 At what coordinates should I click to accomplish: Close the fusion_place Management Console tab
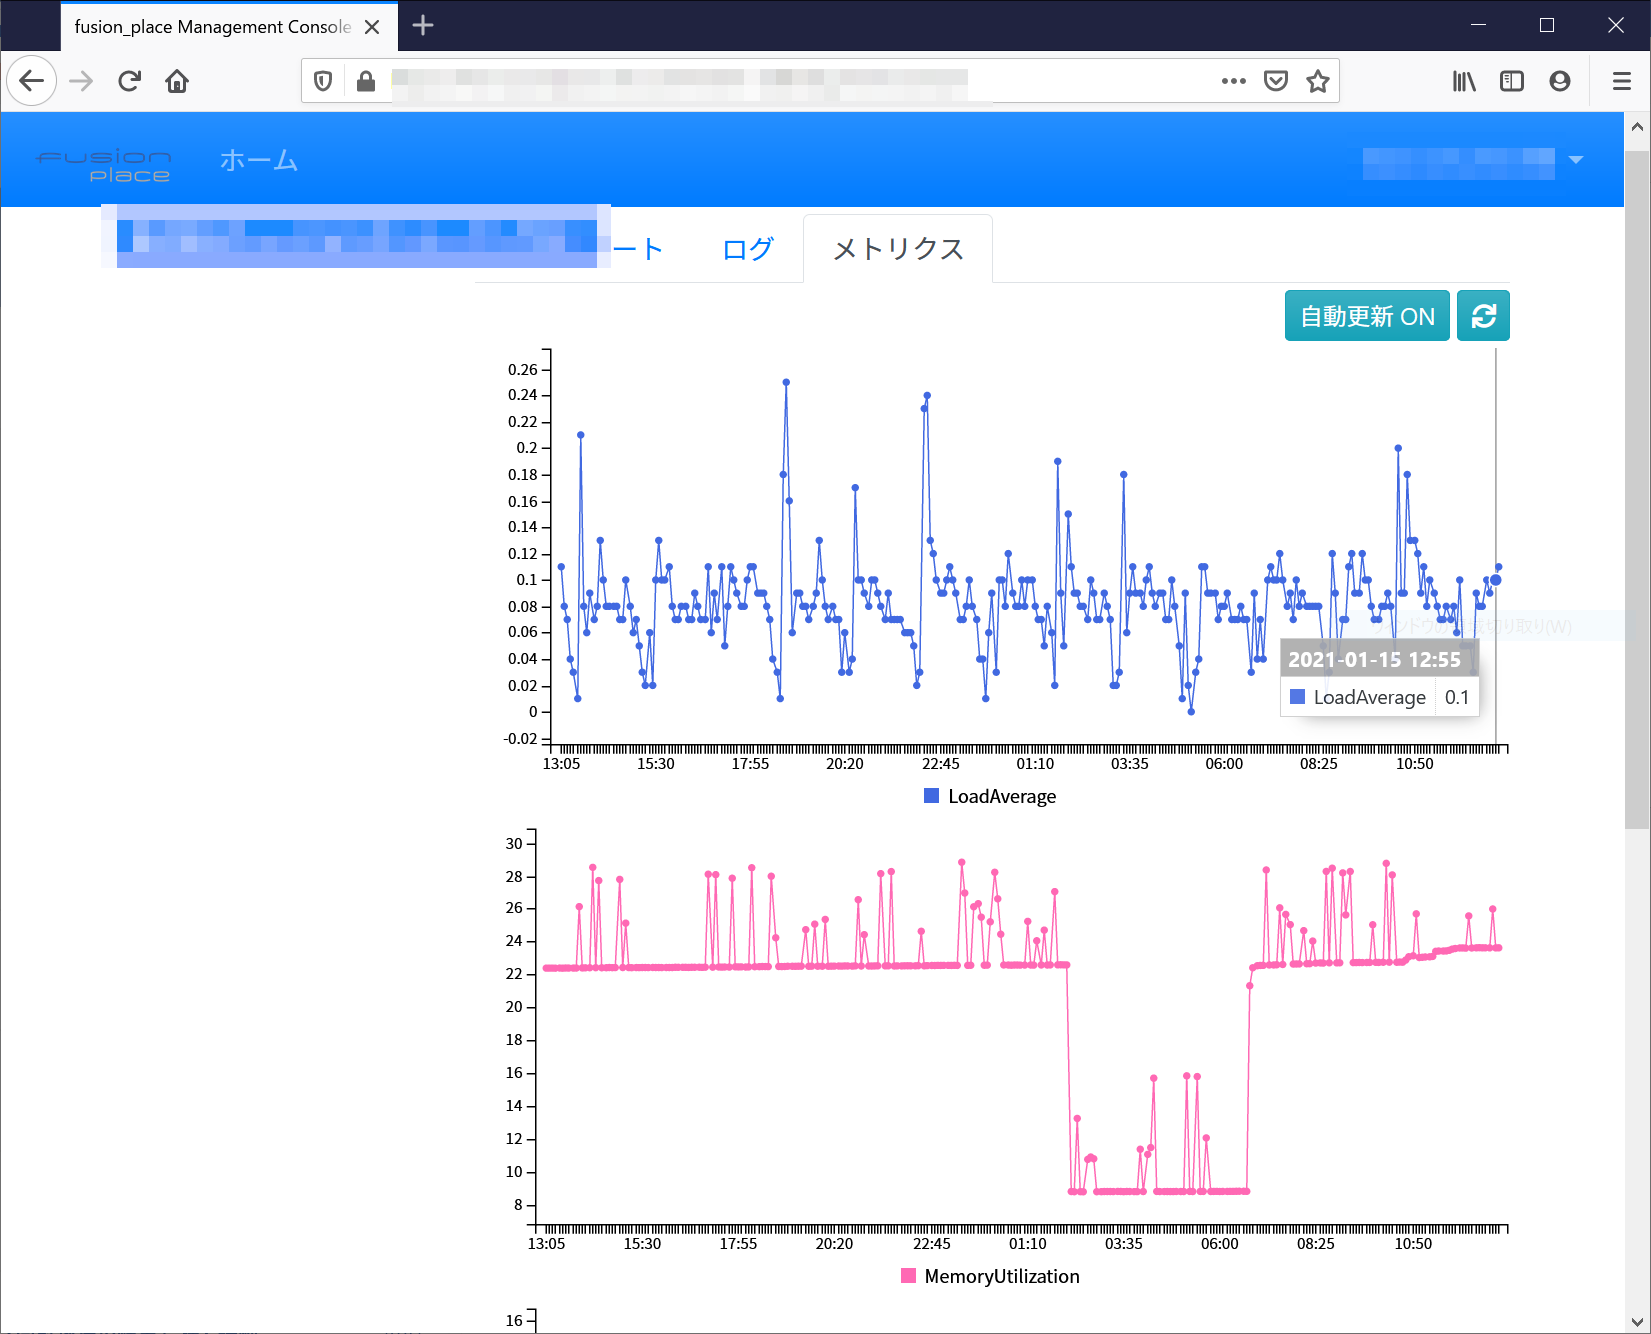click(x=372, y=27)
